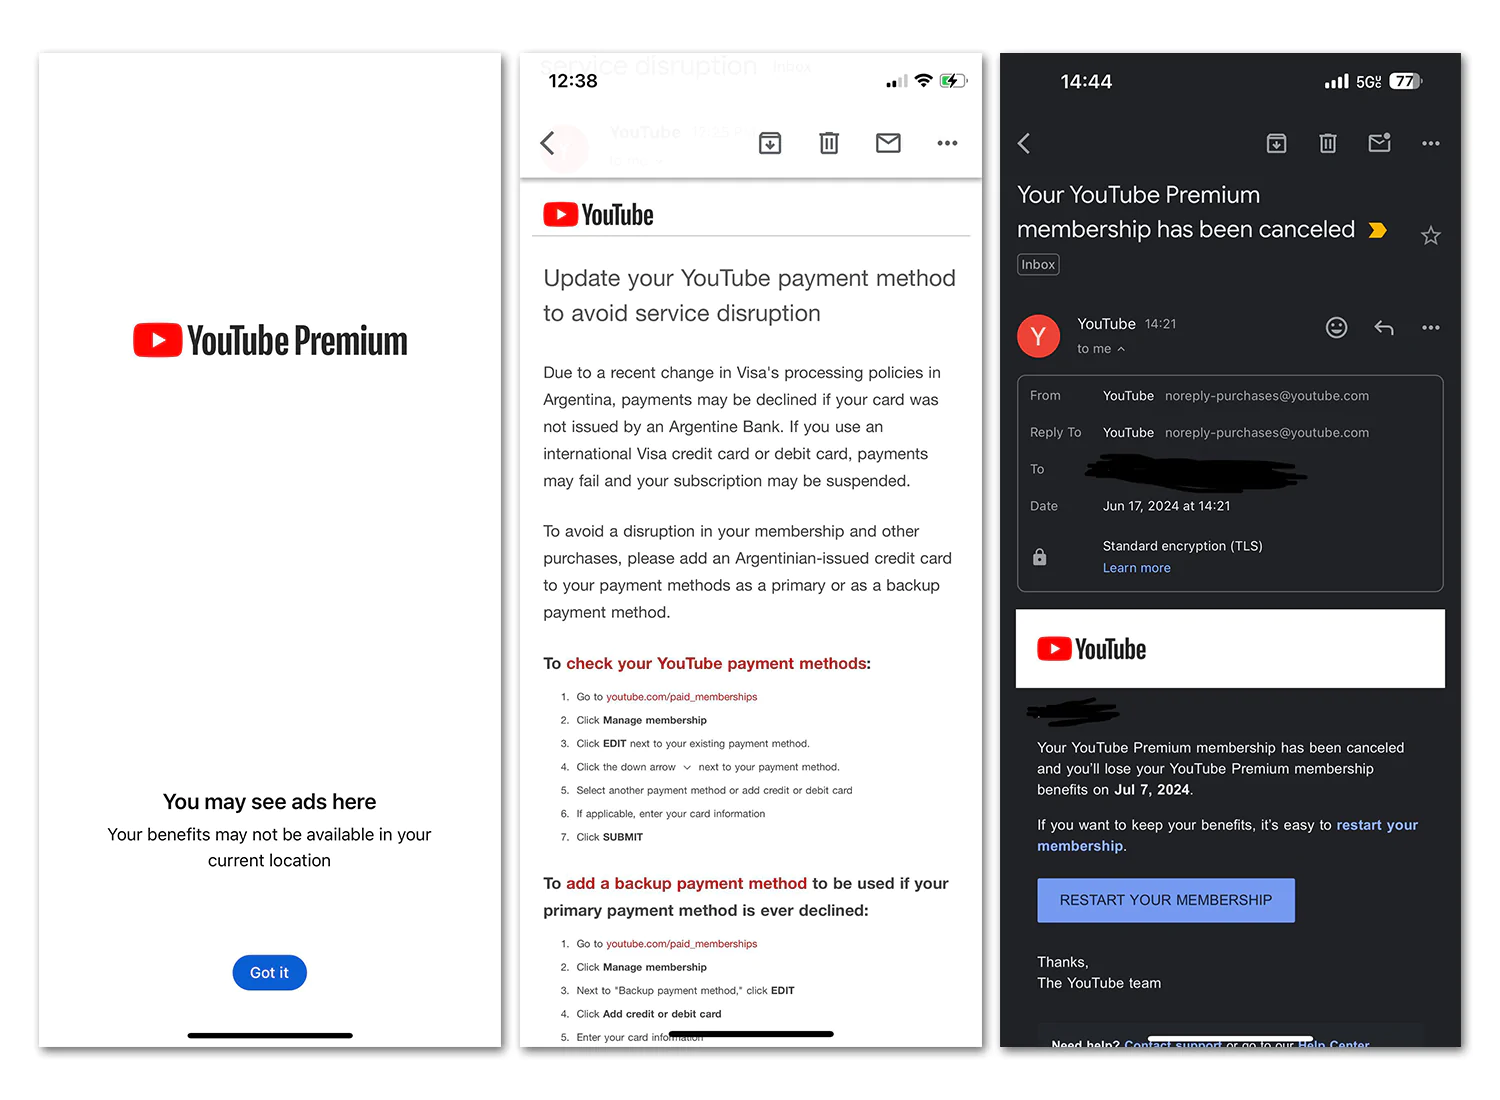Image resolution: width=1500 pixels, height=1100 pixels.
Task: Click 'Jul 7, 2024' bold date
Action: click(1151, 790)
